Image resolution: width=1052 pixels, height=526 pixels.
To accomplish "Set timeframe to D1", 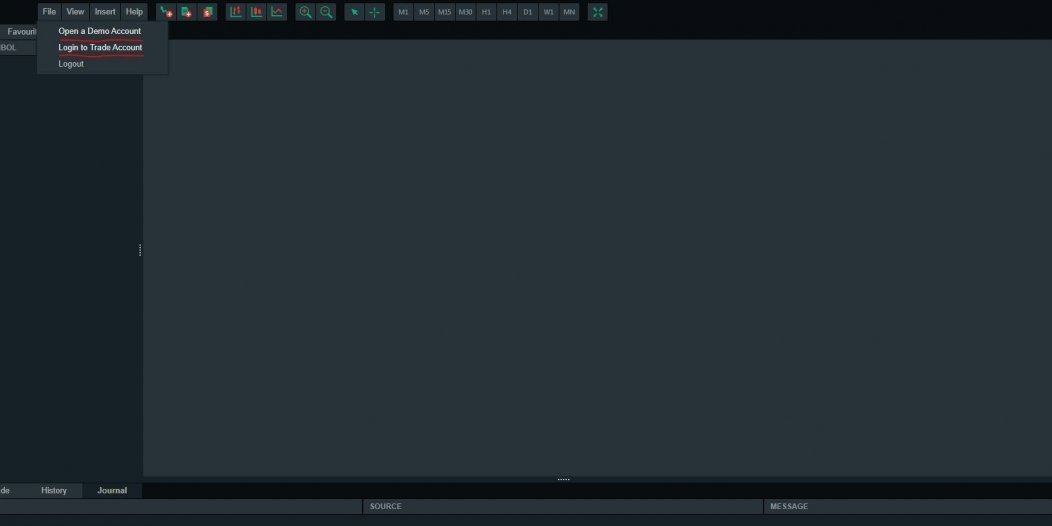I will coord(528,12).
